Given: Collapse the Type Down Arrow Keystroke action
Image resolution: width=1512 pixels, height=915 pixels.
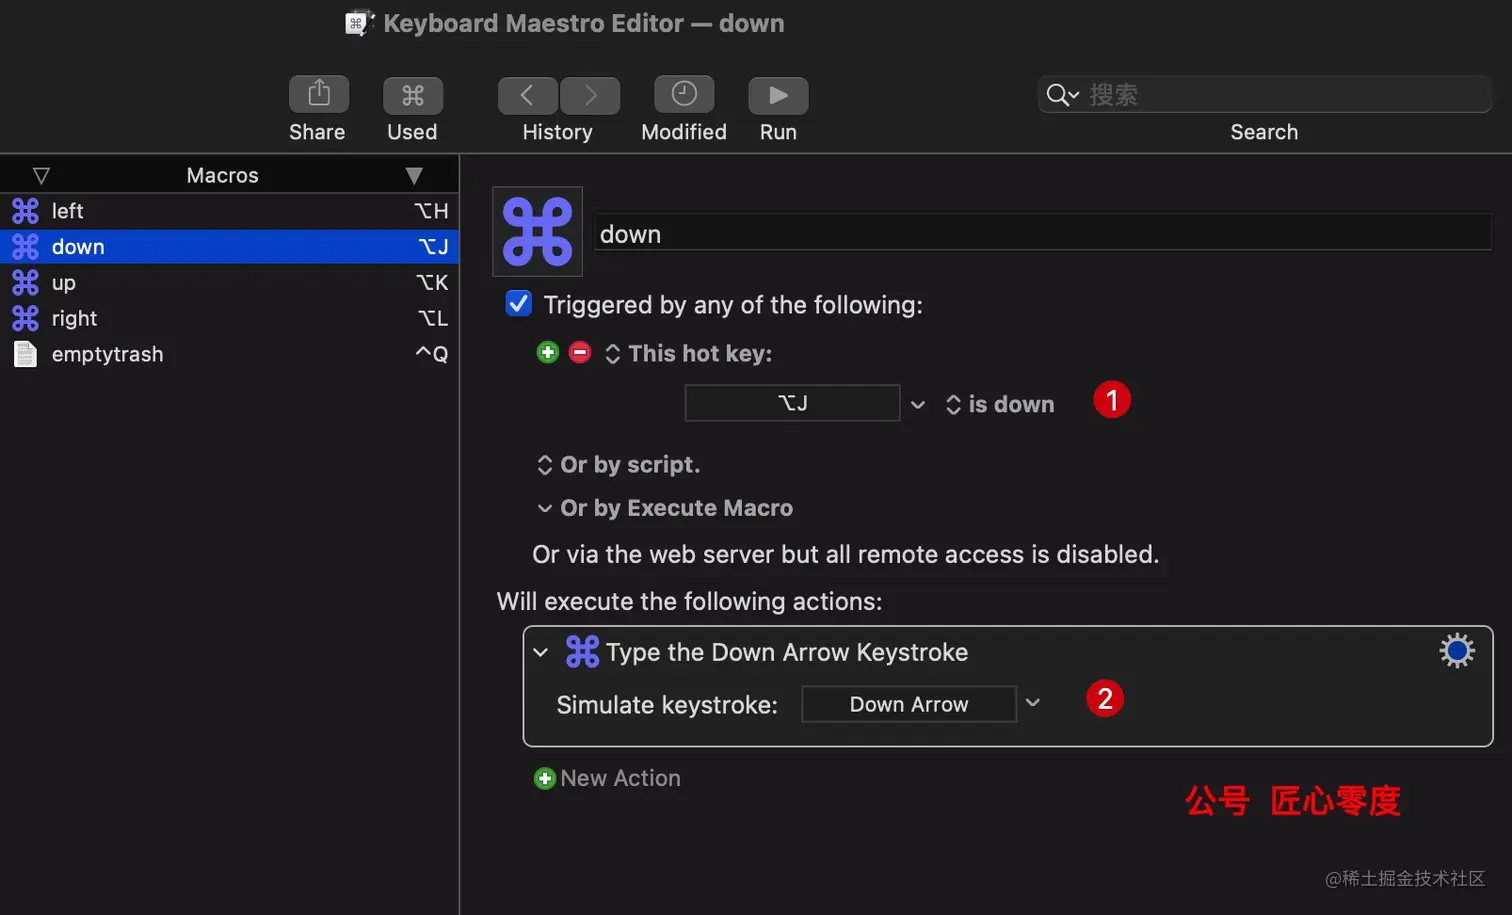Looking at the screenshot, I should point(541,652).
